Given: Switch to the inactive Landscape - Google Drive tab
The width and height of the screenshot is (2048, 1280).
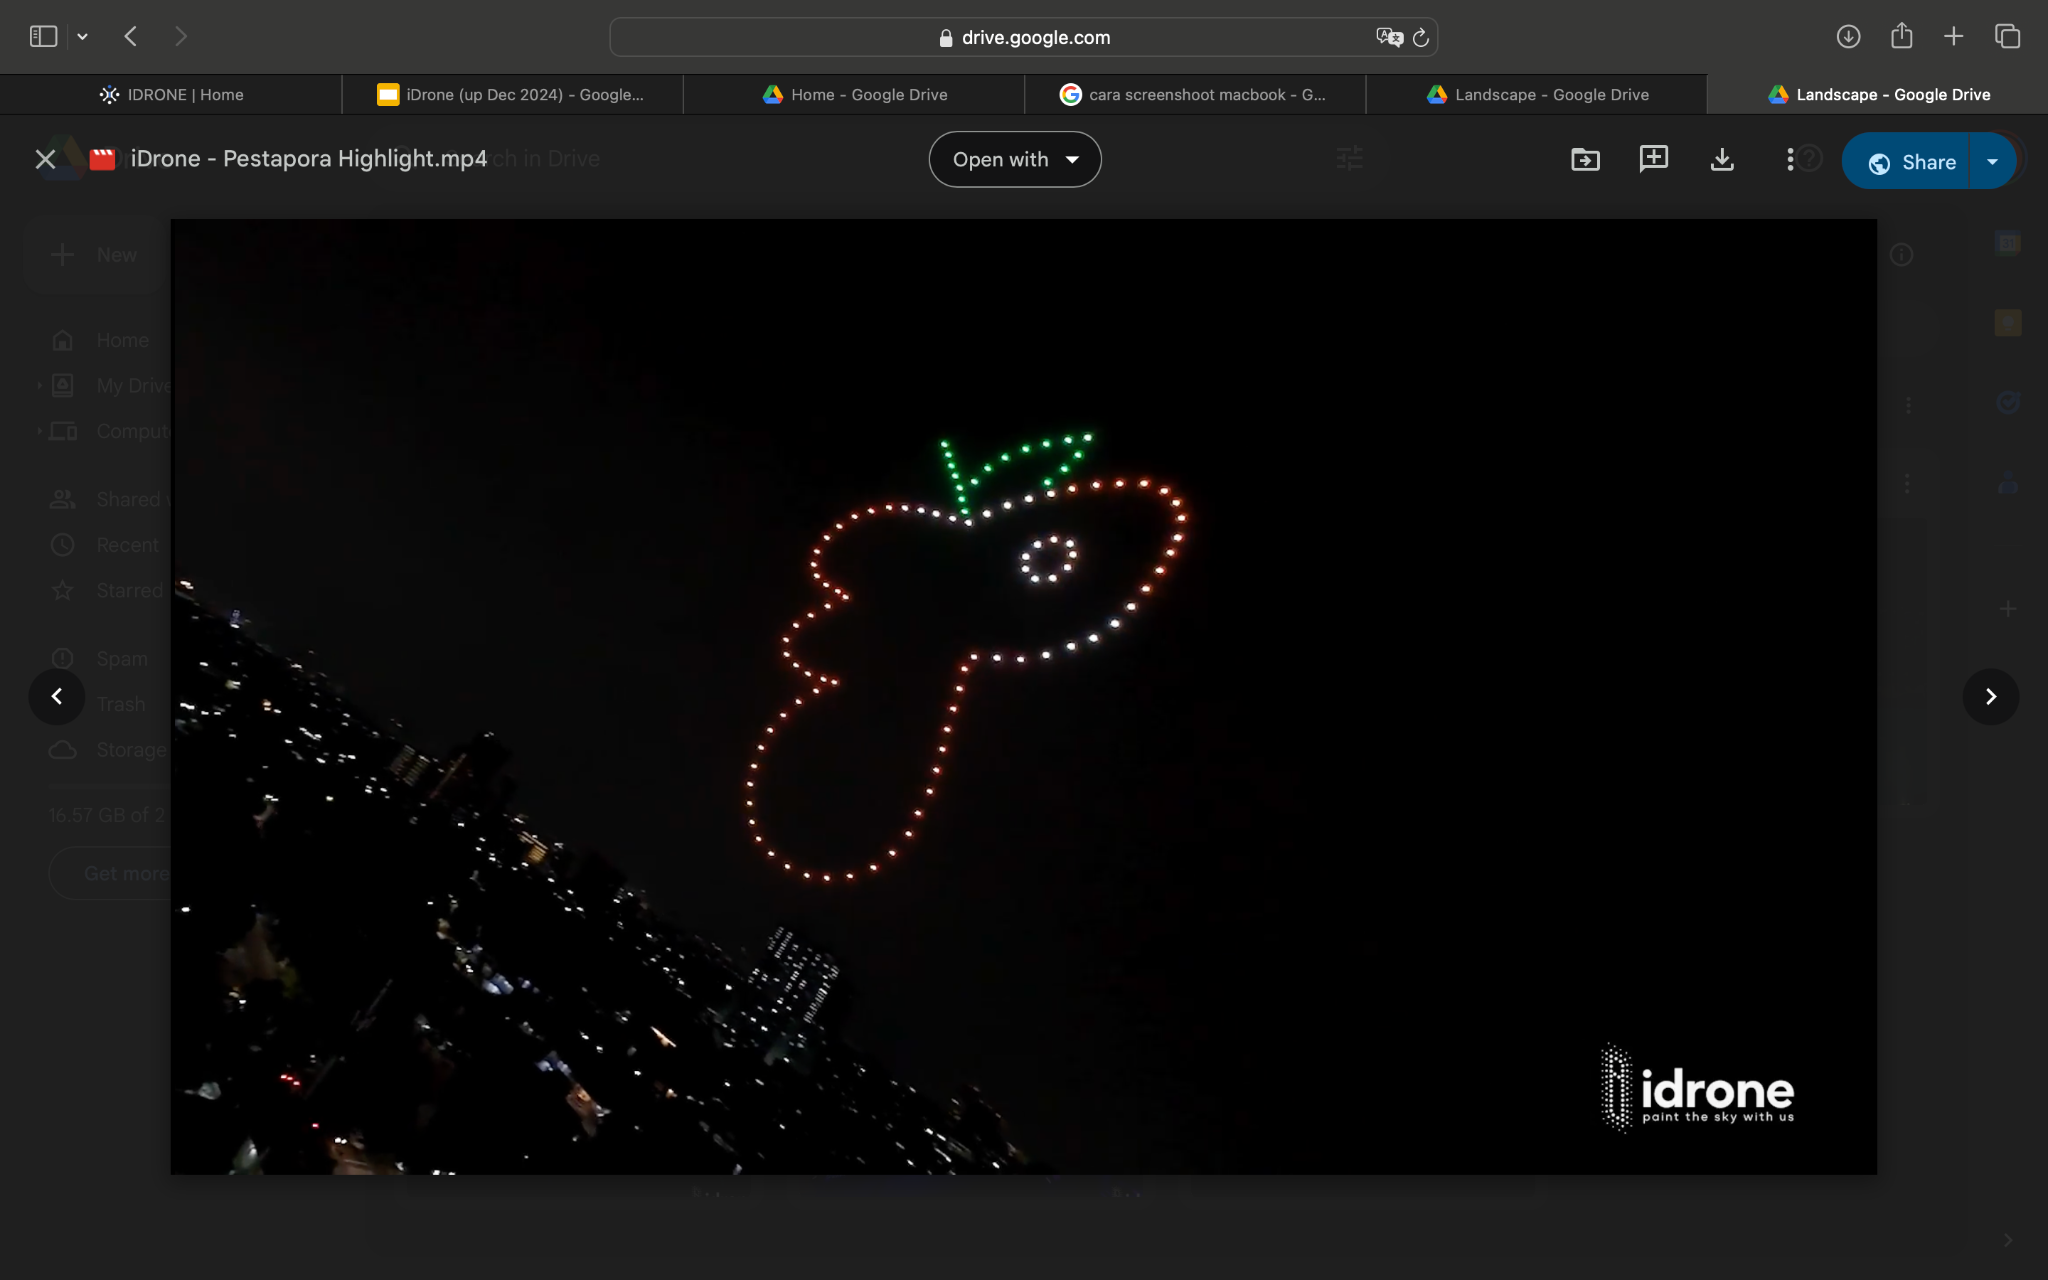Looking at the screenshot, I should [x=1537, y=94].
